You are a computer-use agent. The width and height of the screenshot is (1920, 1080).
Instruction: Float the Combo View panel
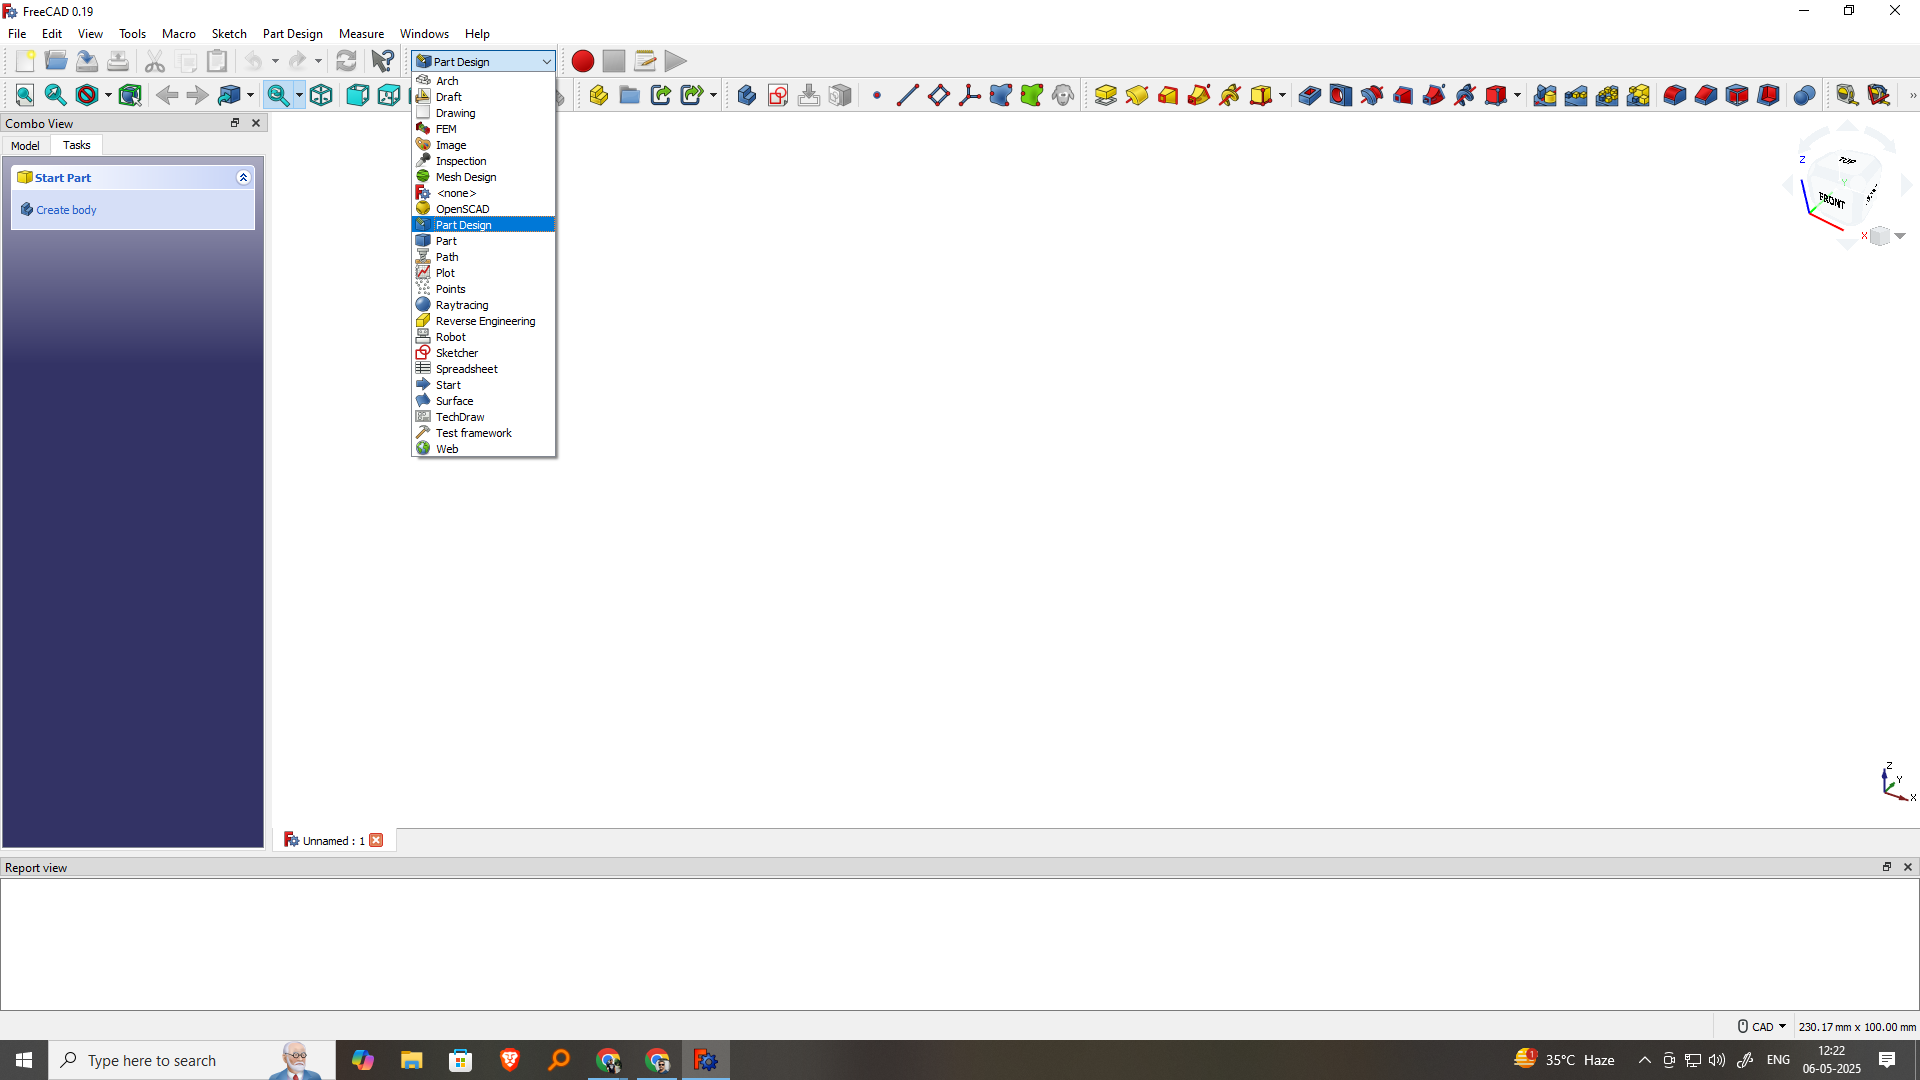(x=235, y=123)
